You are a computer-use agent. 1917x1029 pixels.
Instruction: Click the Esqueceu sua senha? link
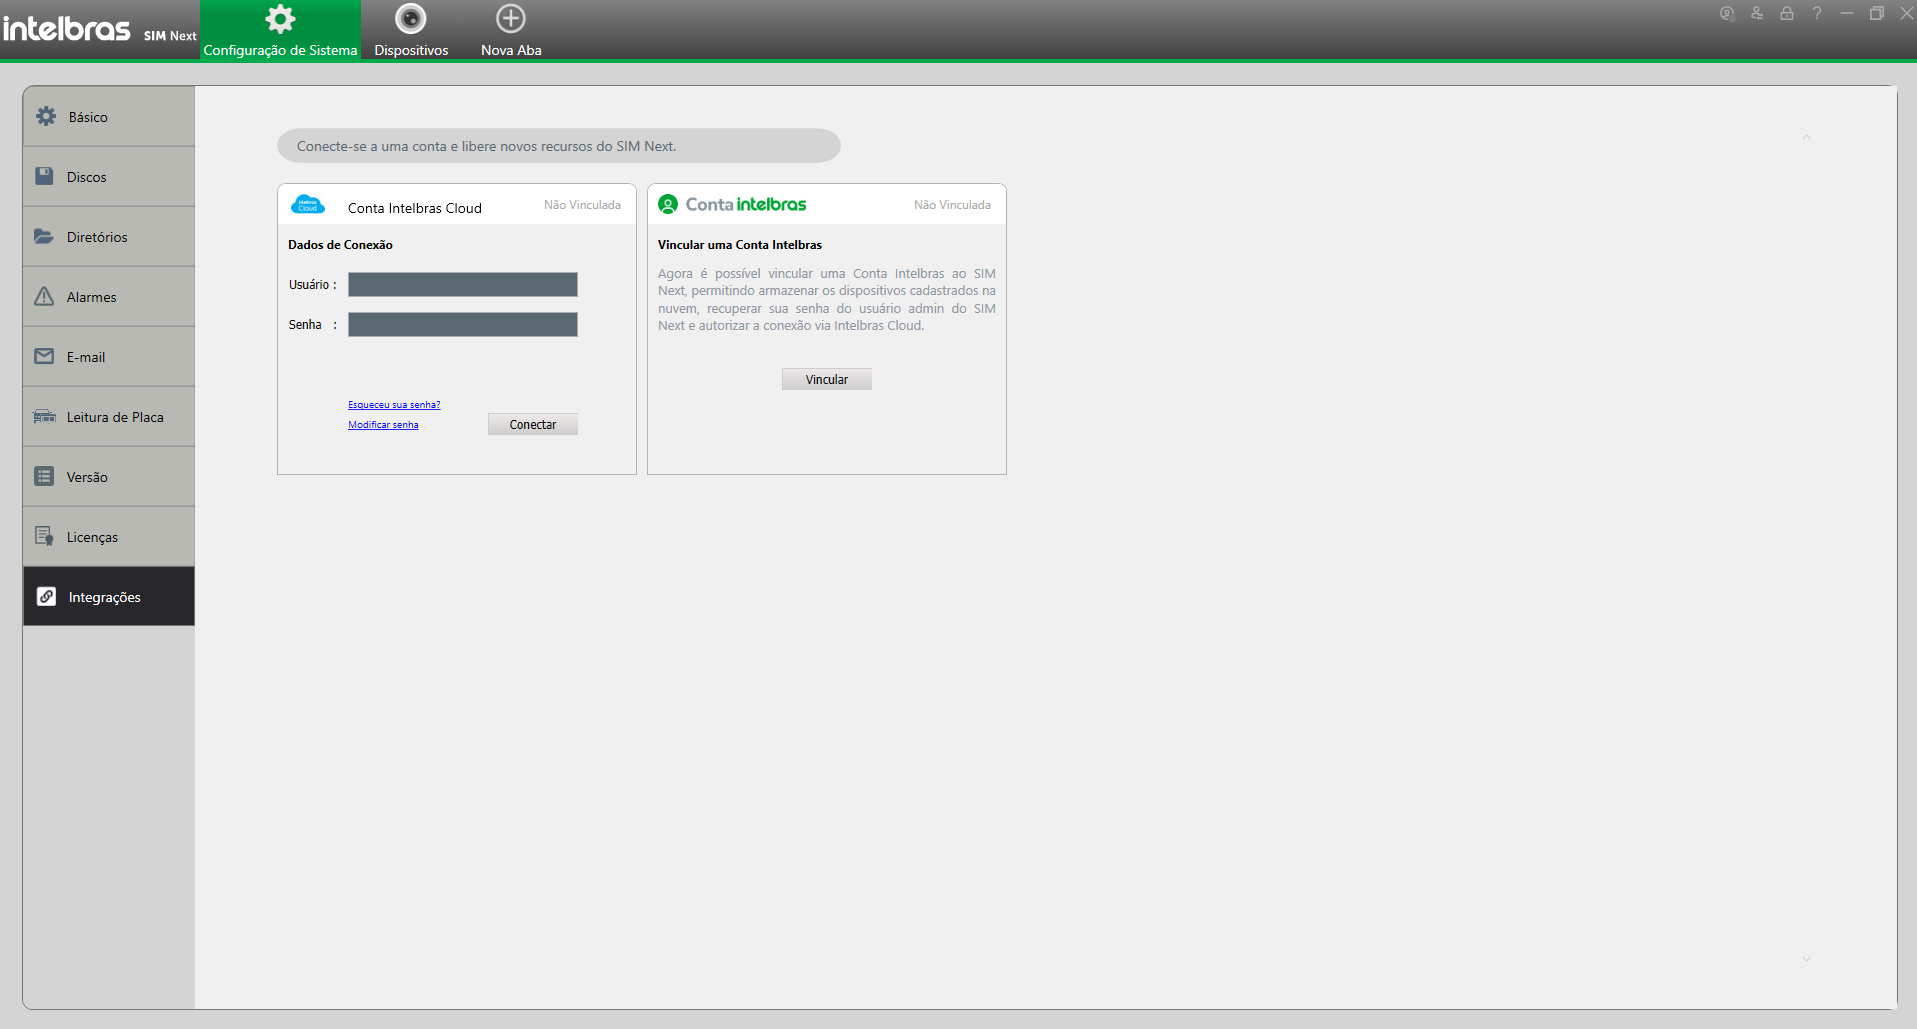(x=394, y=405)
